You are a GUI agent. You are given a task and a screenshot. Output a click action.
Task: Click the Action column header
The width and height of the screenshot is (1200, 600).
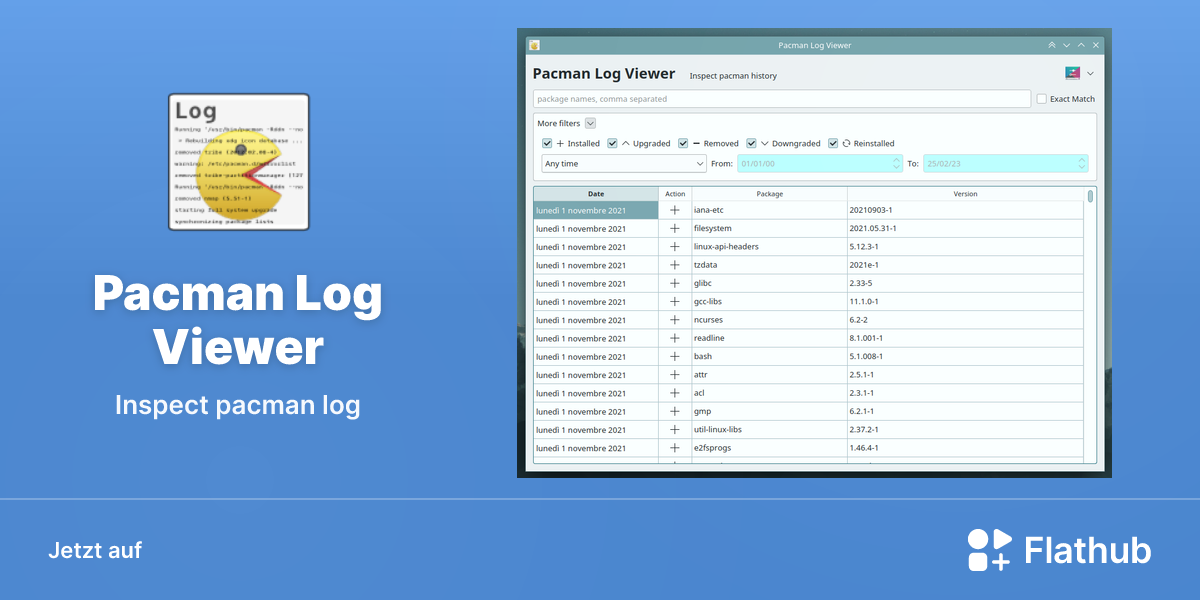(x=675, y=194)
